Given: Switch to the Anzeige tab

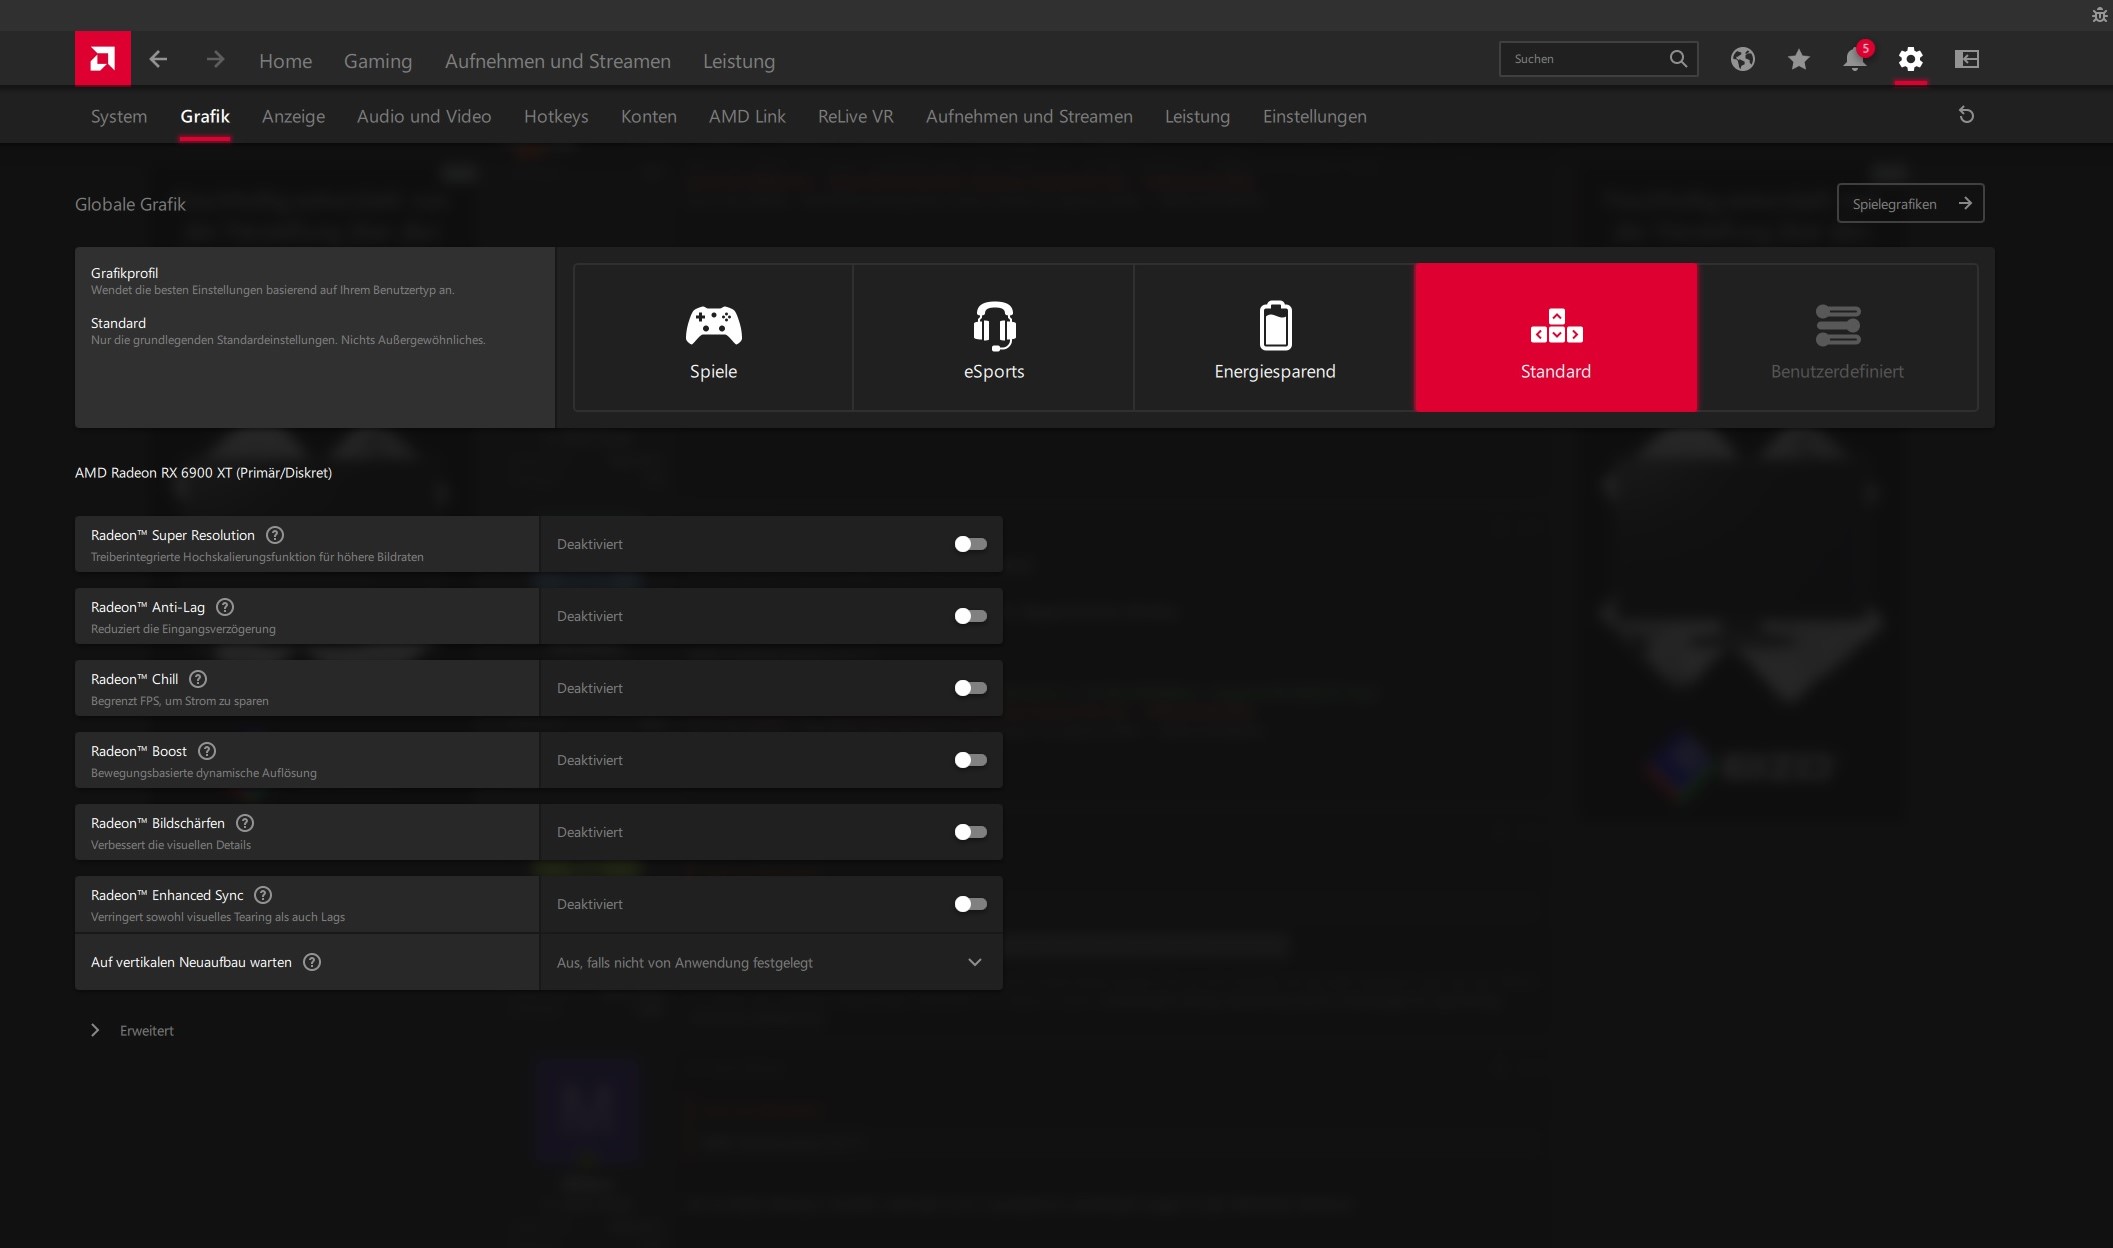Looking at the screenshot, I should pyautogui.click(x=293, y=116).
